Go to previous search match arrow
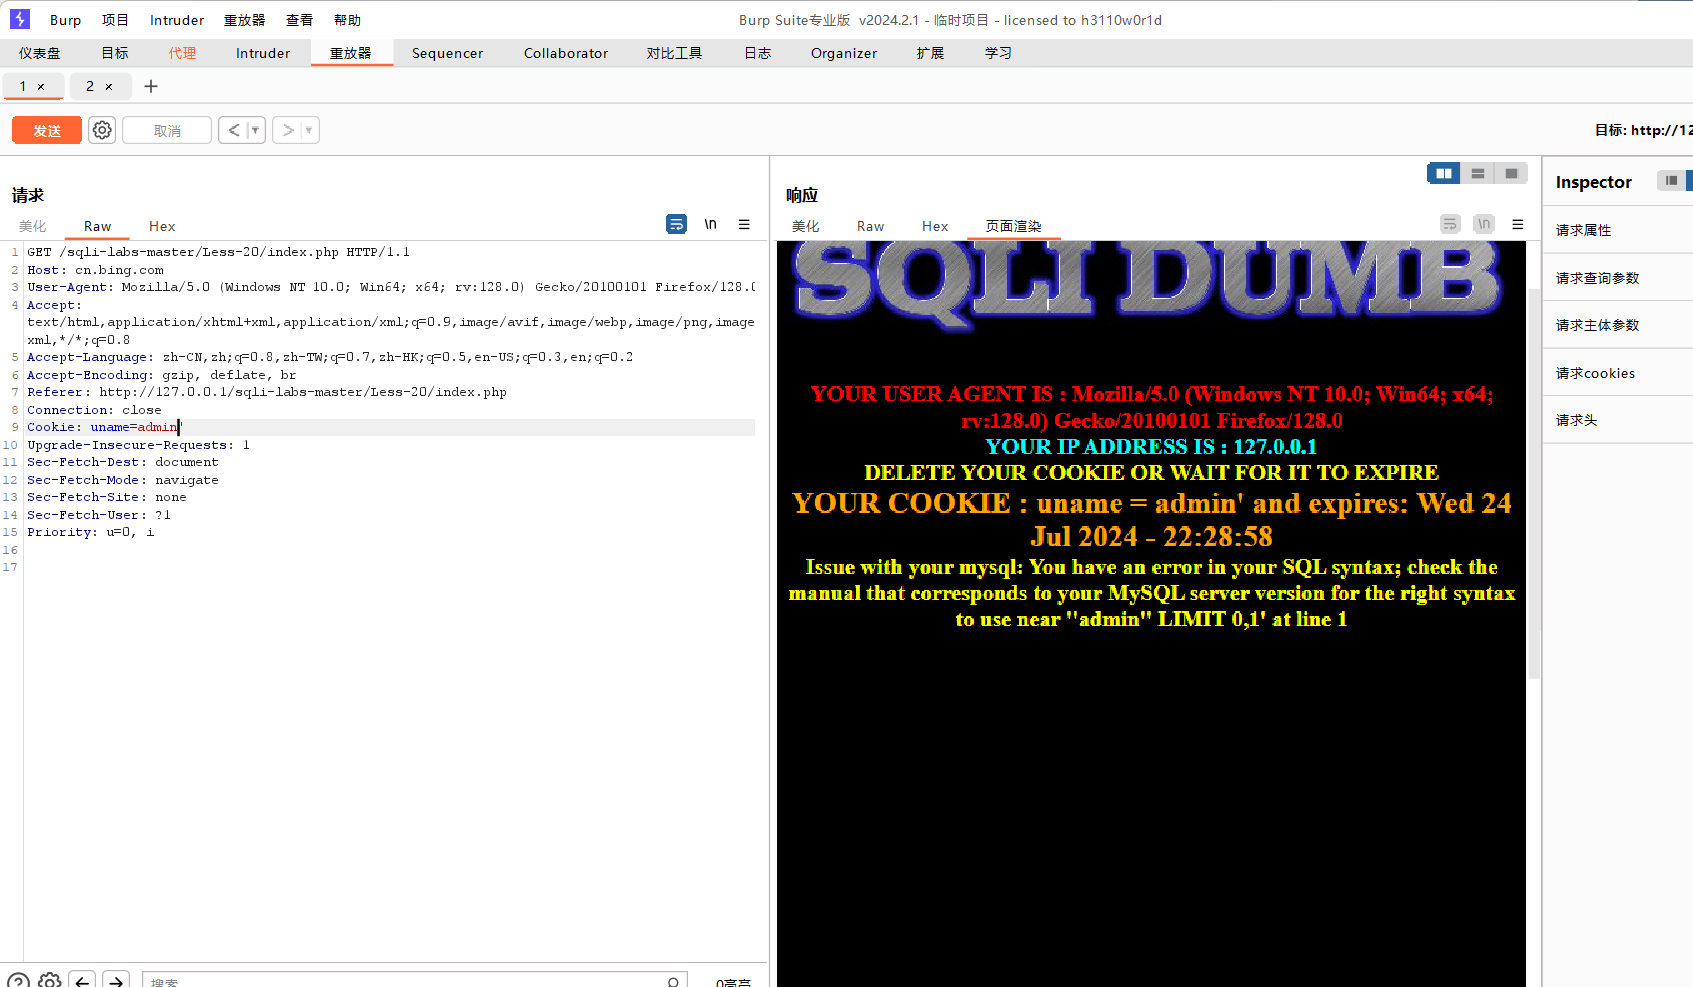Screen dimensions: 1693x987 tap(83, 981)
